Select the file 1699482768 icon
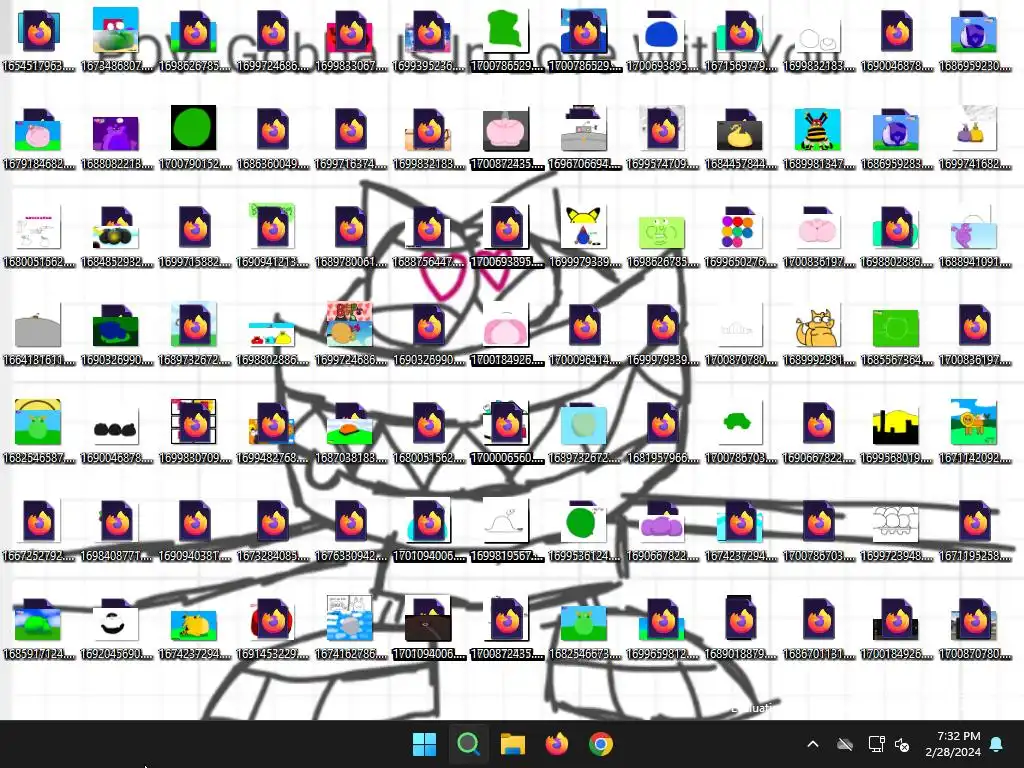The height and width of the screenshot is (768, 1024). pyautogui.click(x=272, y=423)
